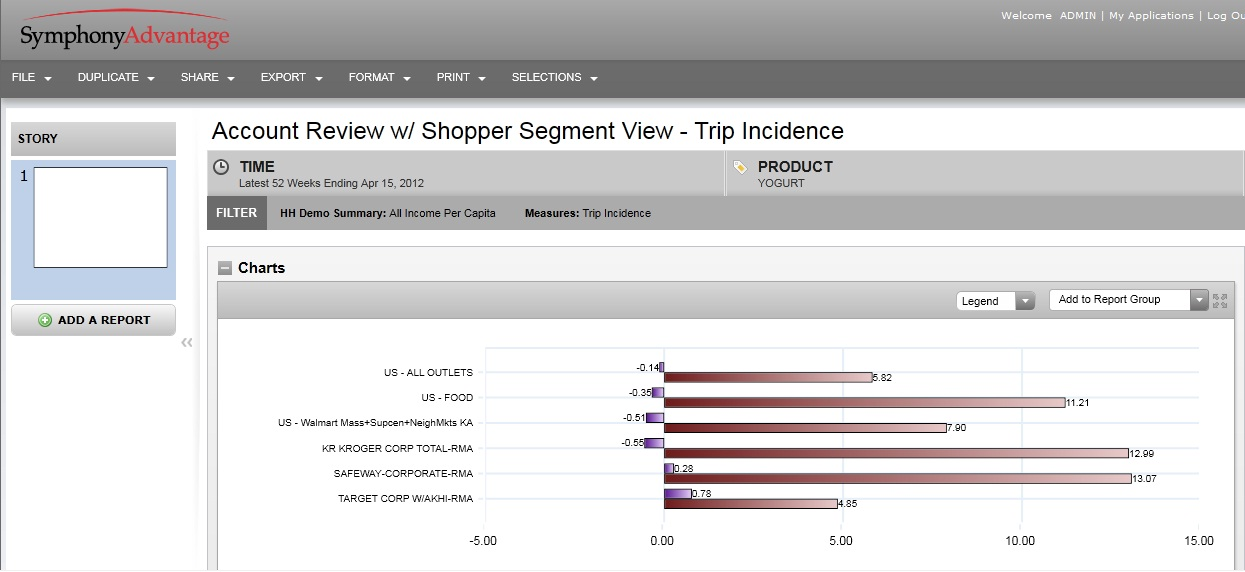
Task: Click the My Applications link
Action: (x=1151, y=16)
